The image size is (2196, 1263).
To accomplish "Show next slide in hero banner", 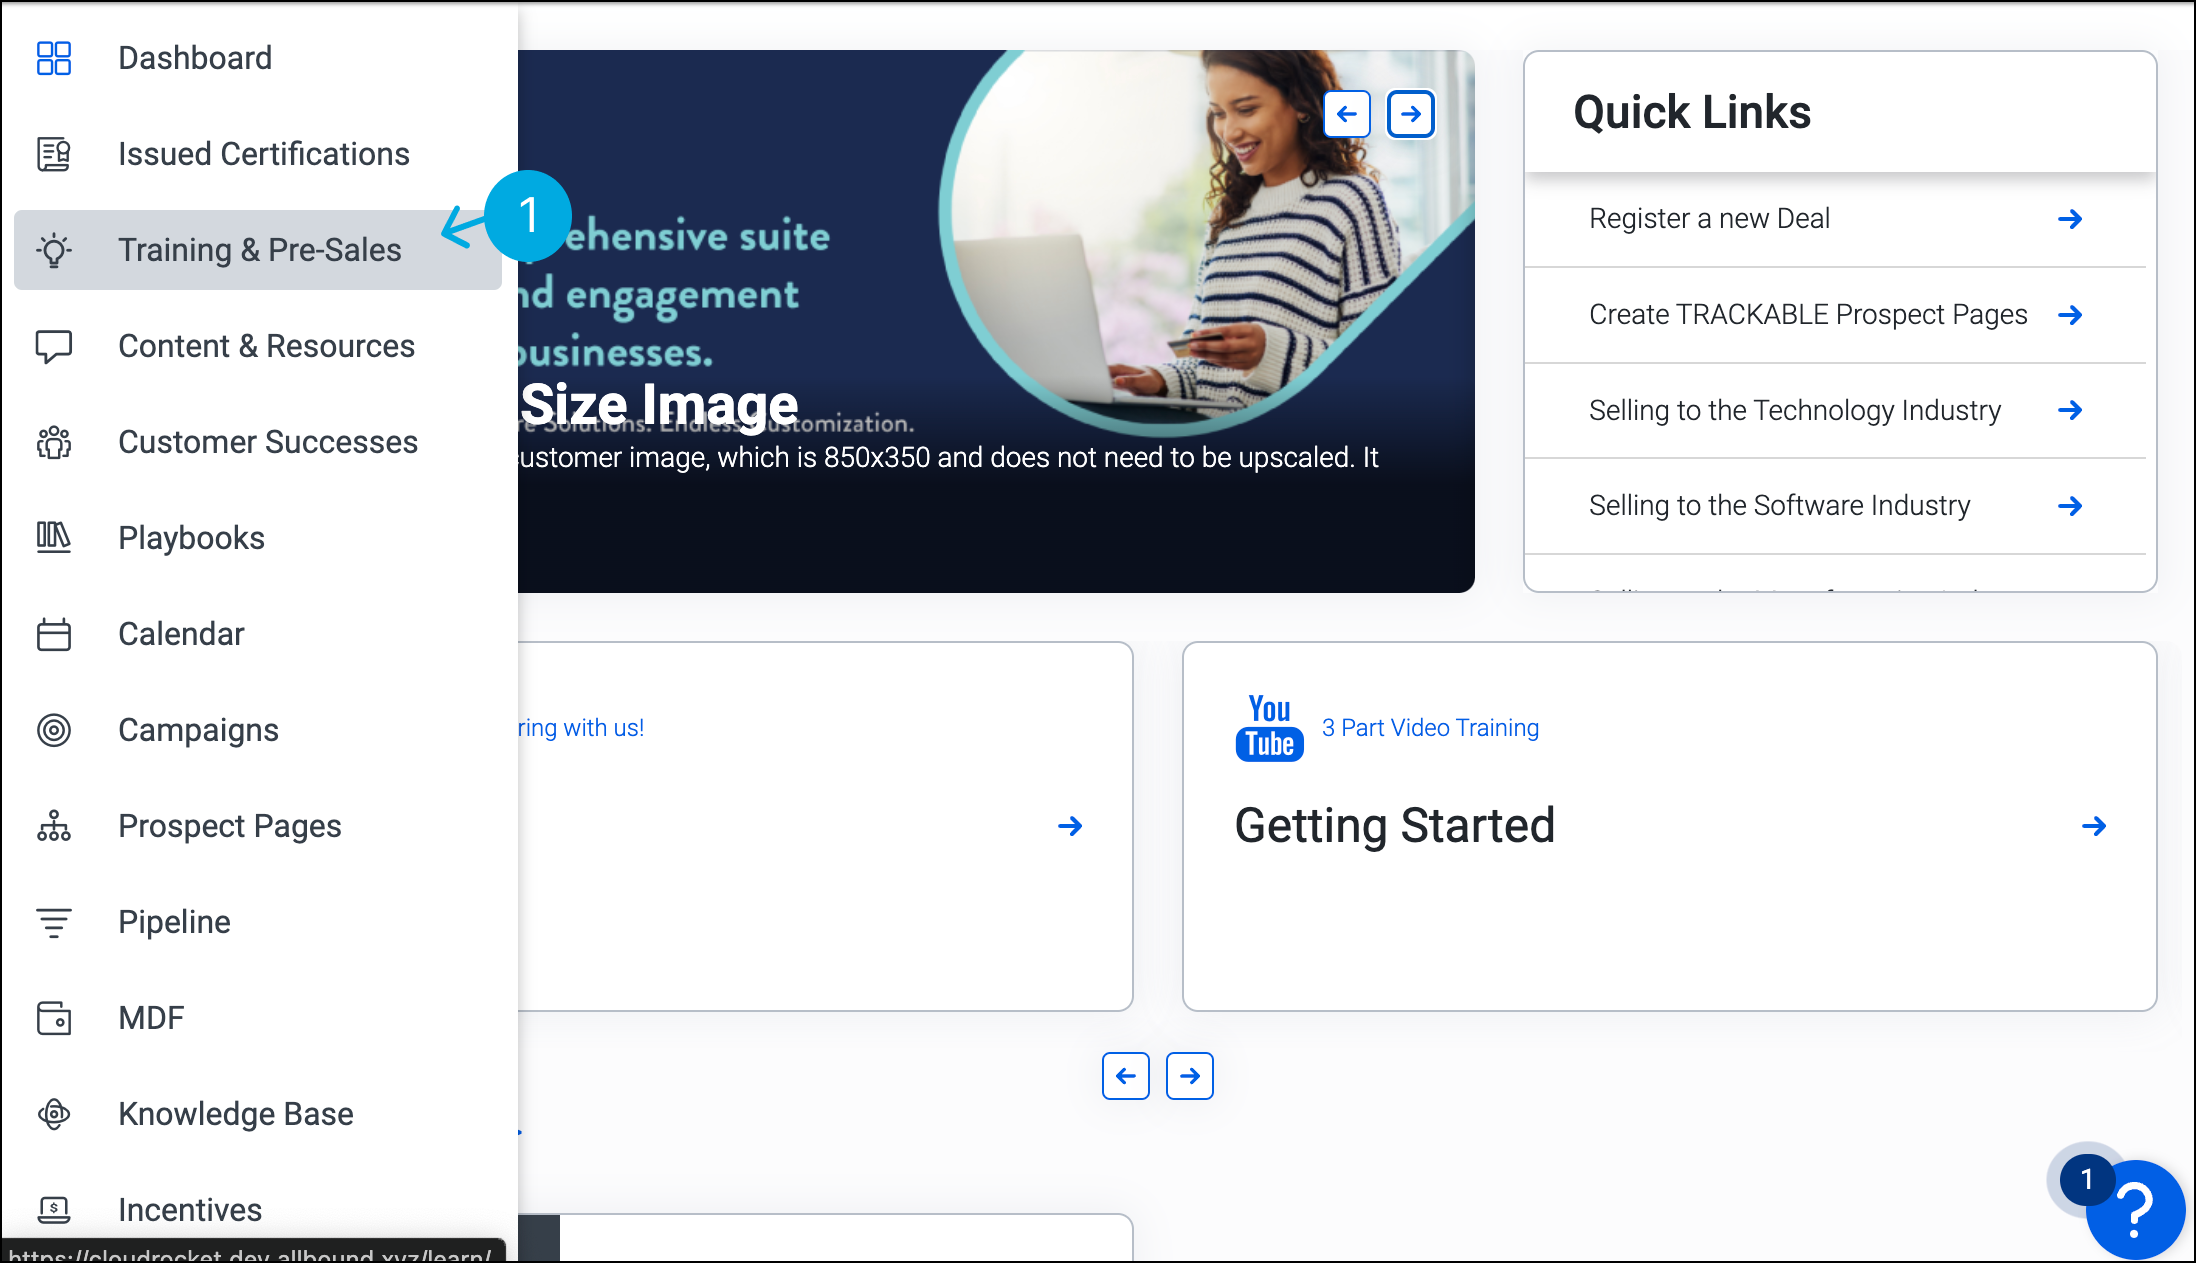I will click(1411, 114).
